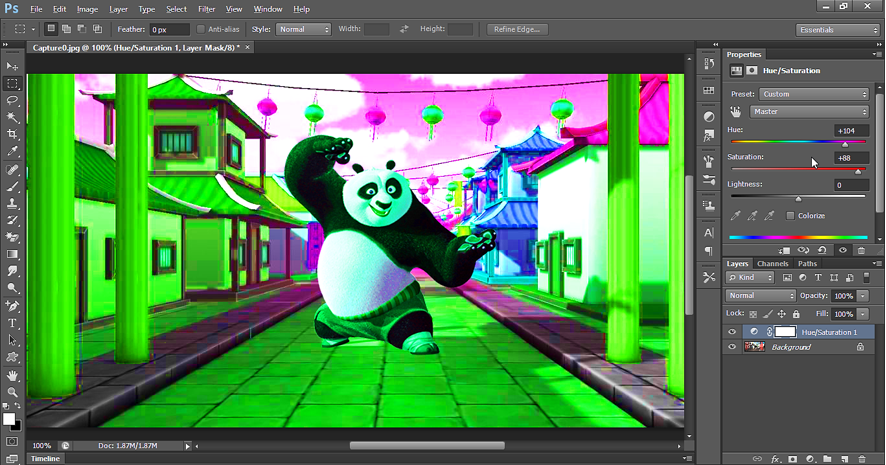Open the Paragraph panel icon

(x=709, y=251)
